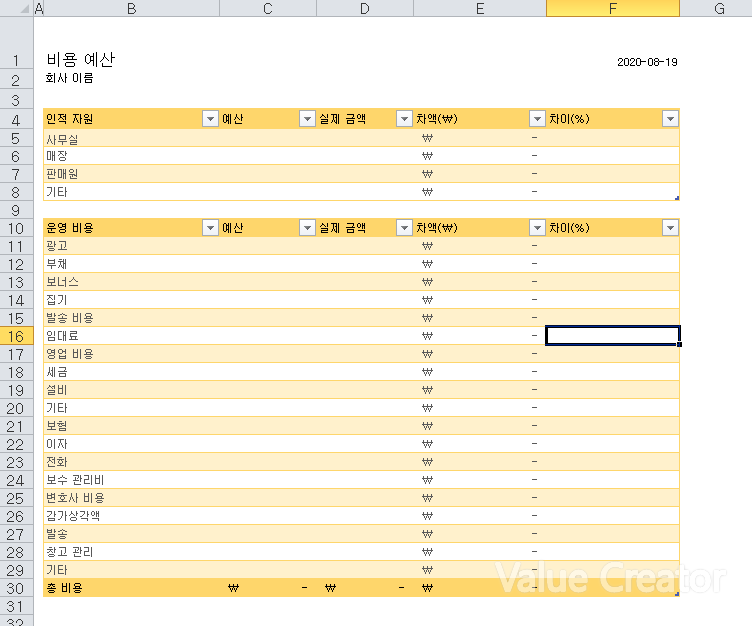Open 예산 filter dropdown in row 10
Image resolution: width=752 pixels, height=626 pixels.
307,227
